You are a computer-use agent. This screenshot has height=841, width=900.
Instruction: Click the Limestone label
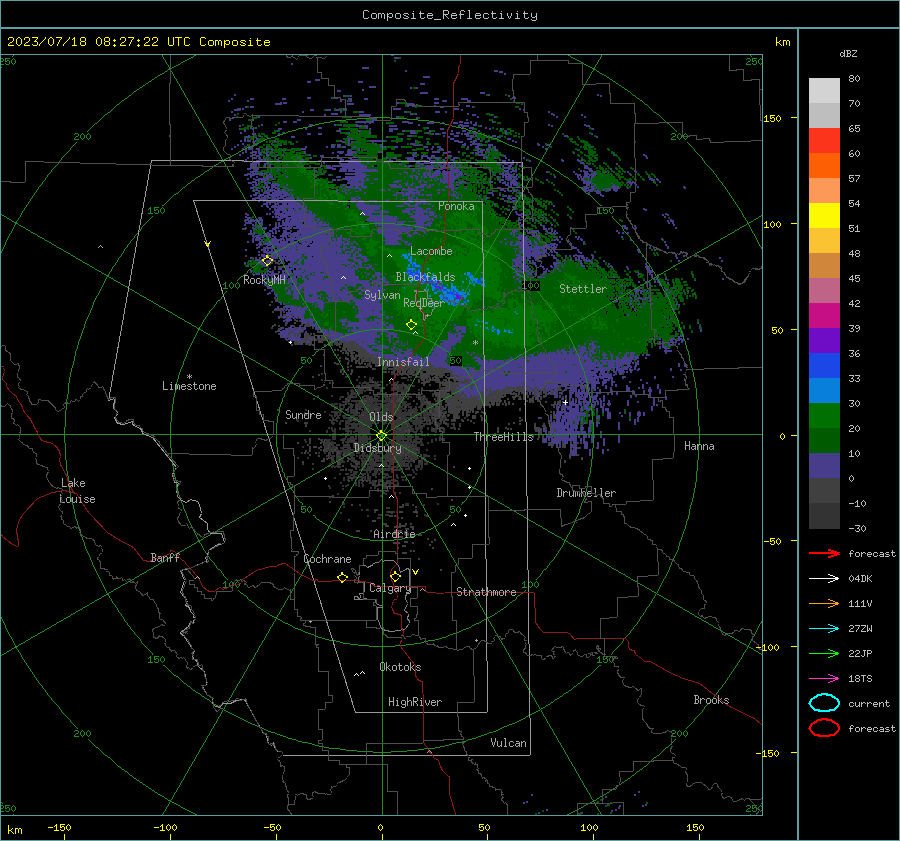(x=189, y=386)
